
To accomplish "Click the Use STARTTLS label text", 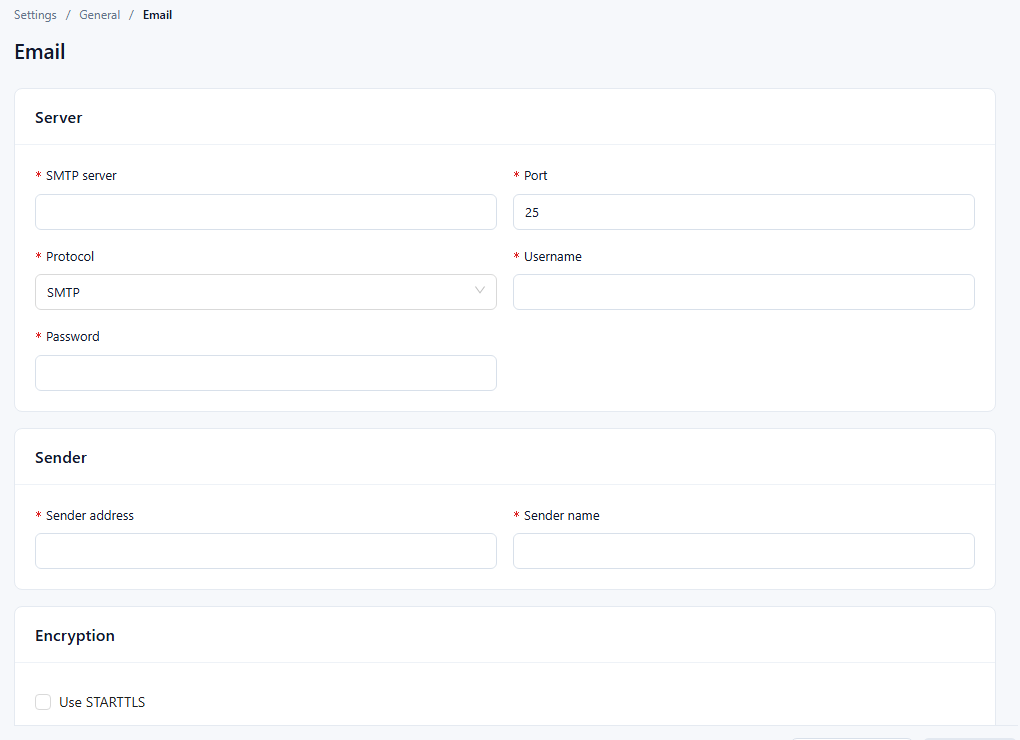I will [102, 702].
